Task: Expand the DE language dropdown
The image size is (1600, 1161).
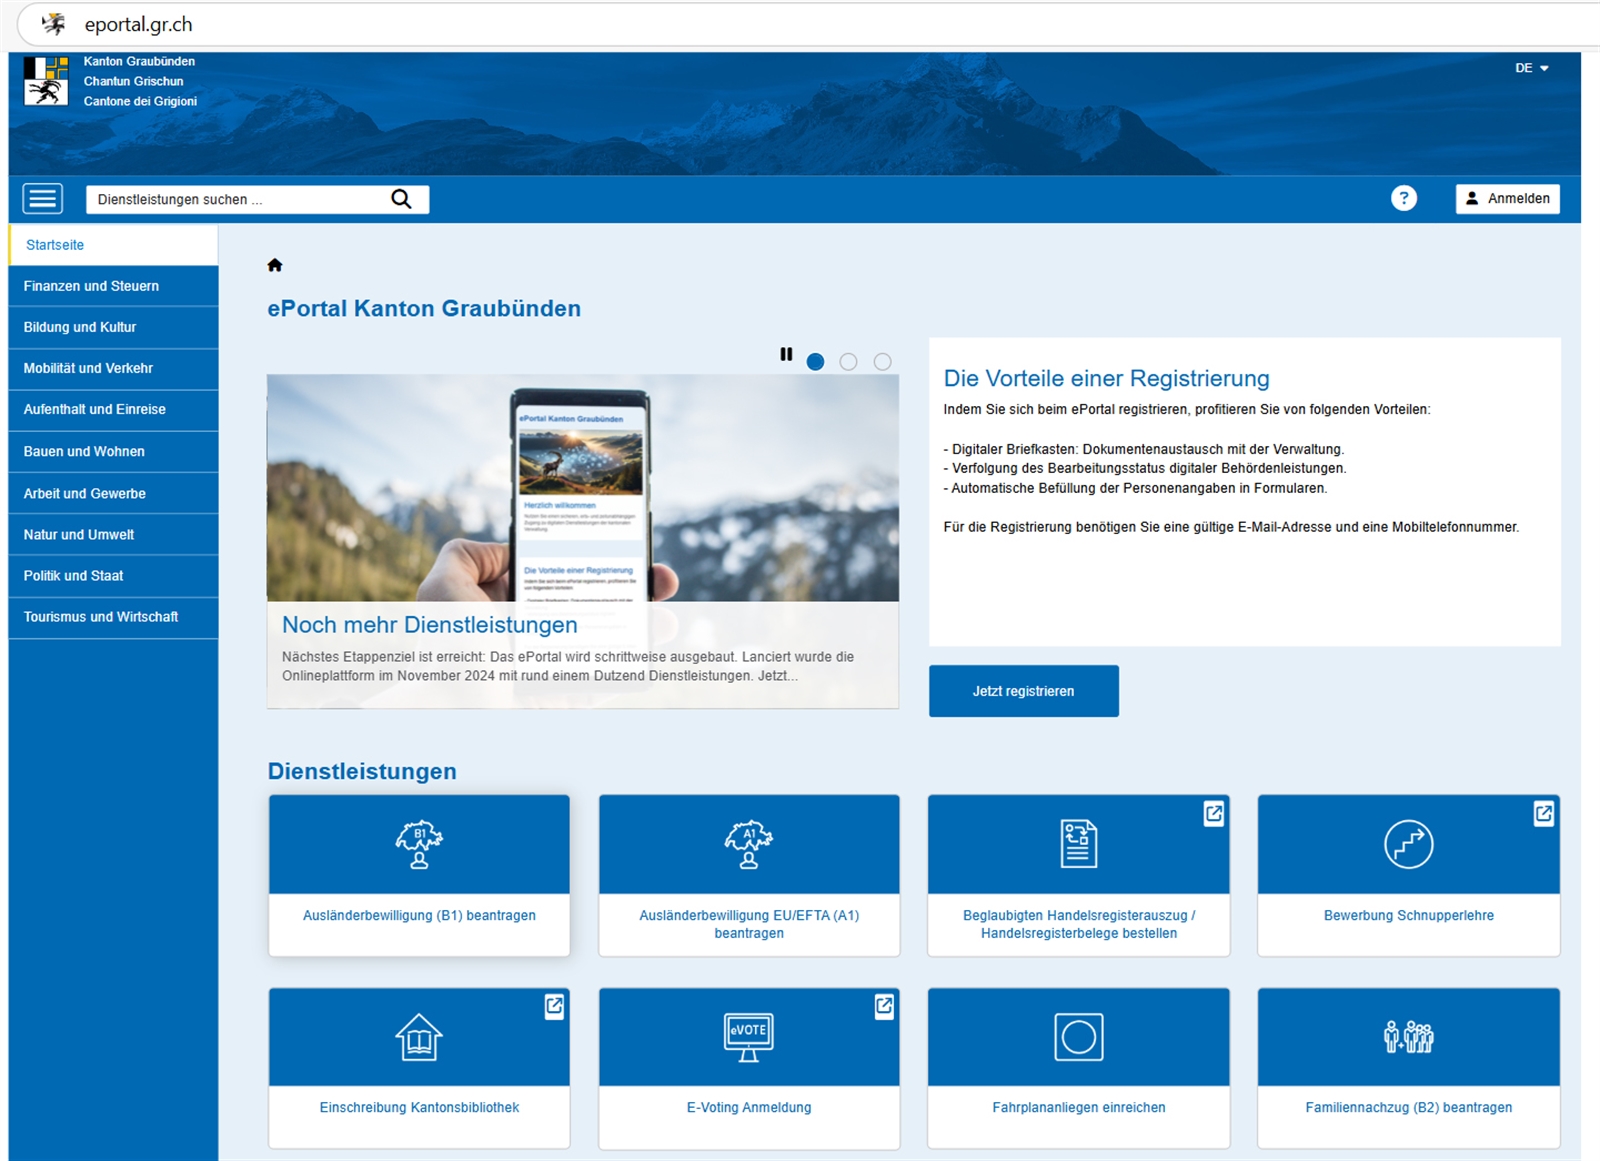Action: [1531, 68]
